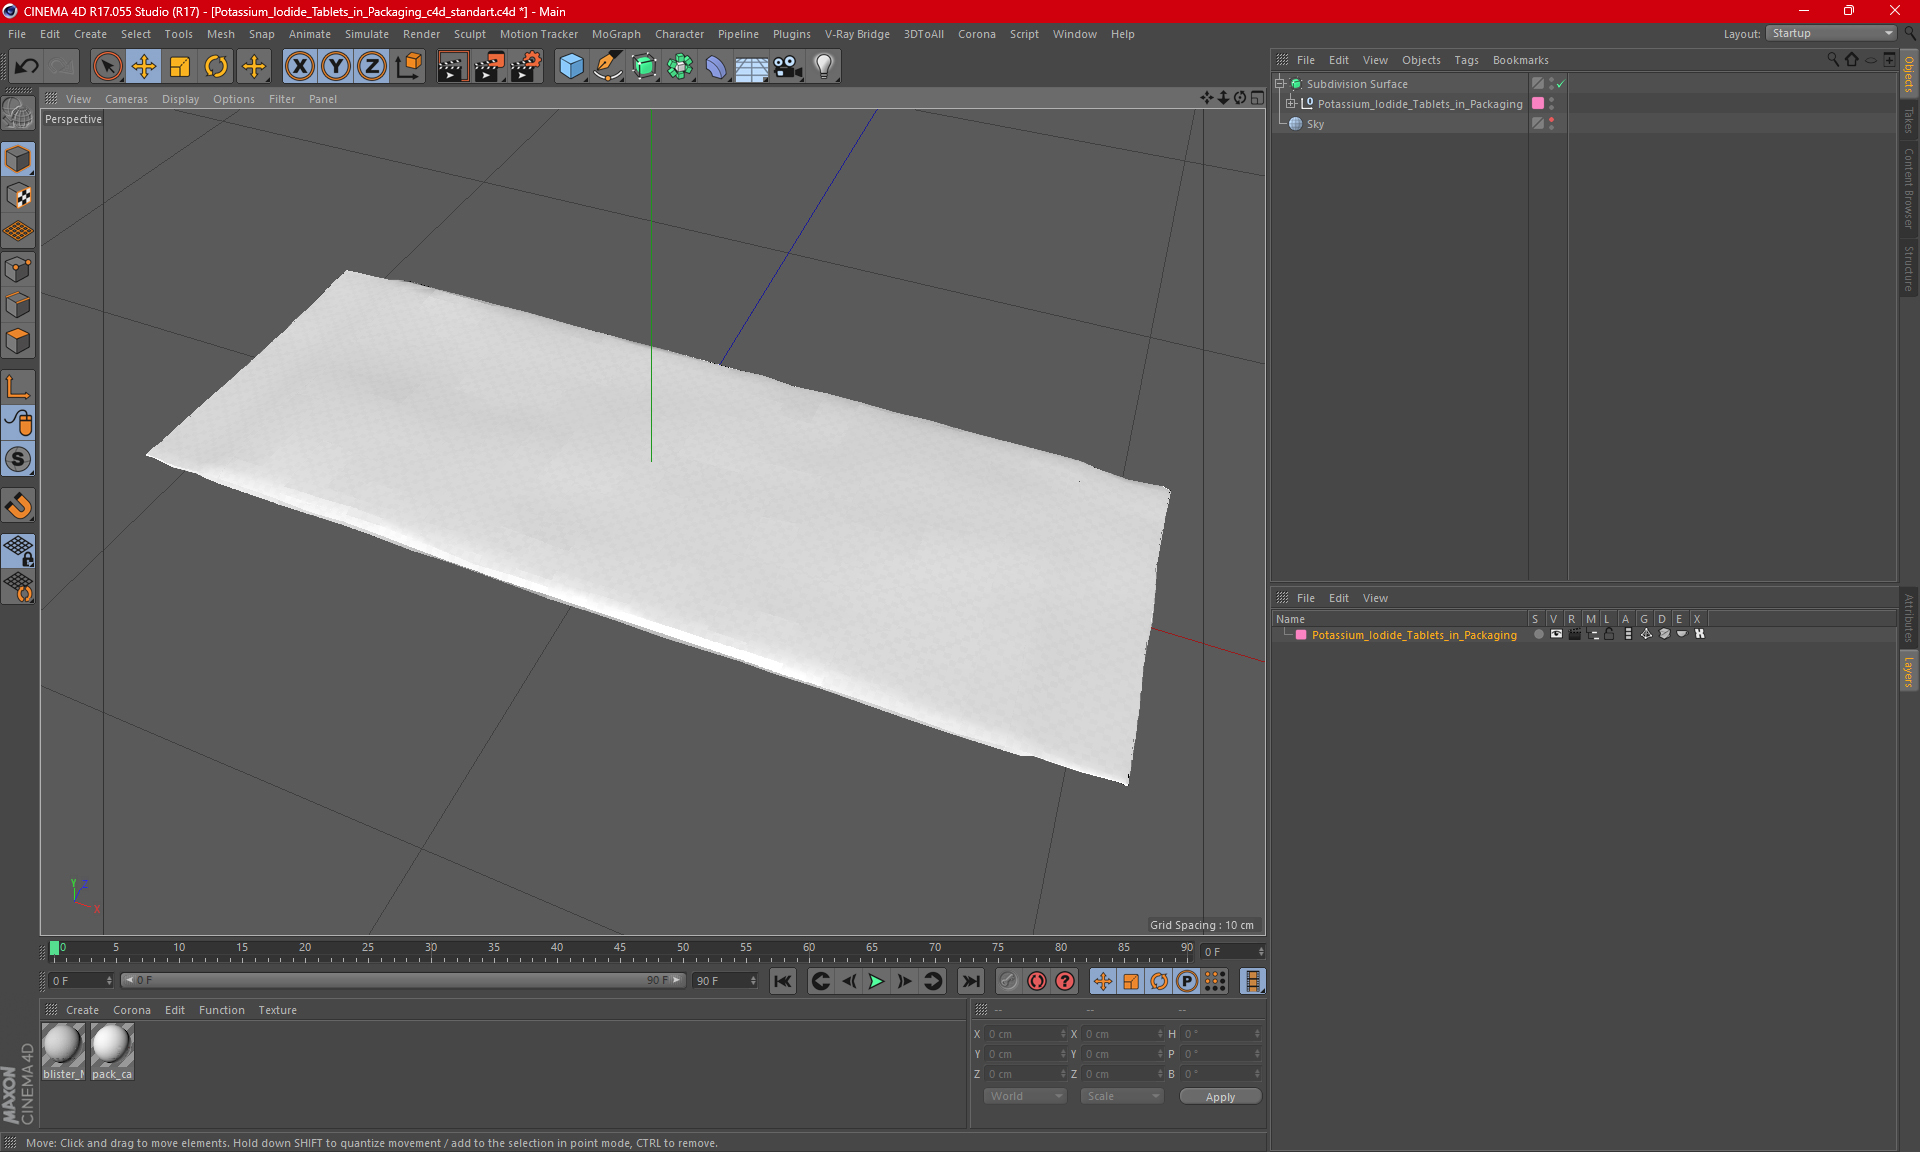Switch to Model mode in left sidebar
Screen dimensions: 1920x1152
[19, 159]
